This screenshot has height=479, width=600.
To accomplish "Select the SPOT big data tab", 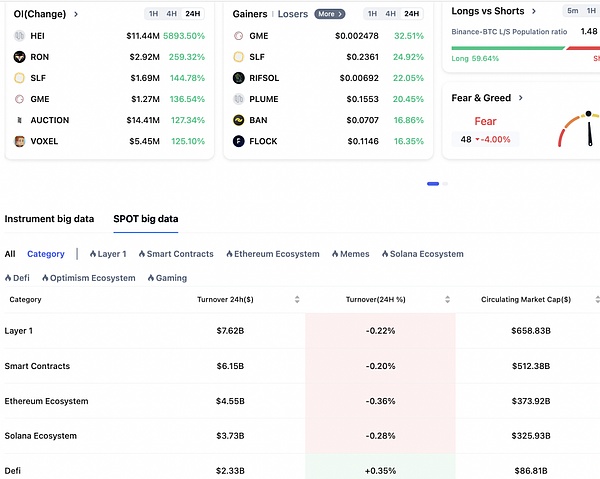I will 146,219.
